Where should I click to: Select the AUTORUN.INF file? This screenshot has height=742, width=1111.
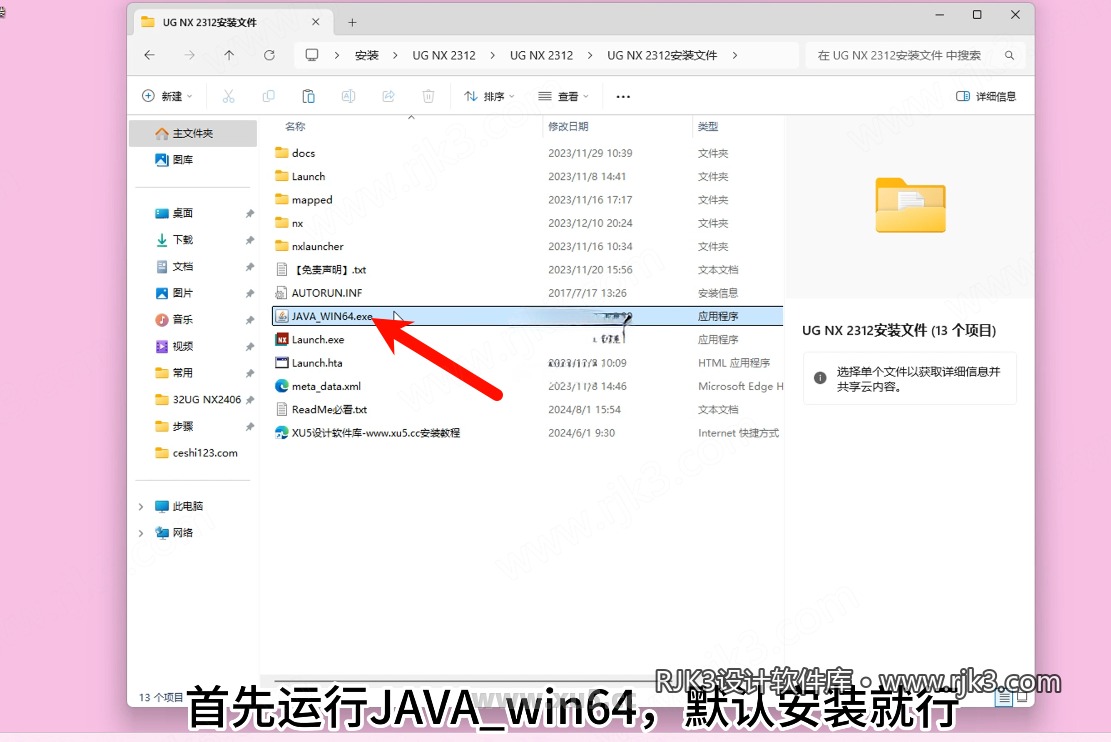(x=528, y=293)
